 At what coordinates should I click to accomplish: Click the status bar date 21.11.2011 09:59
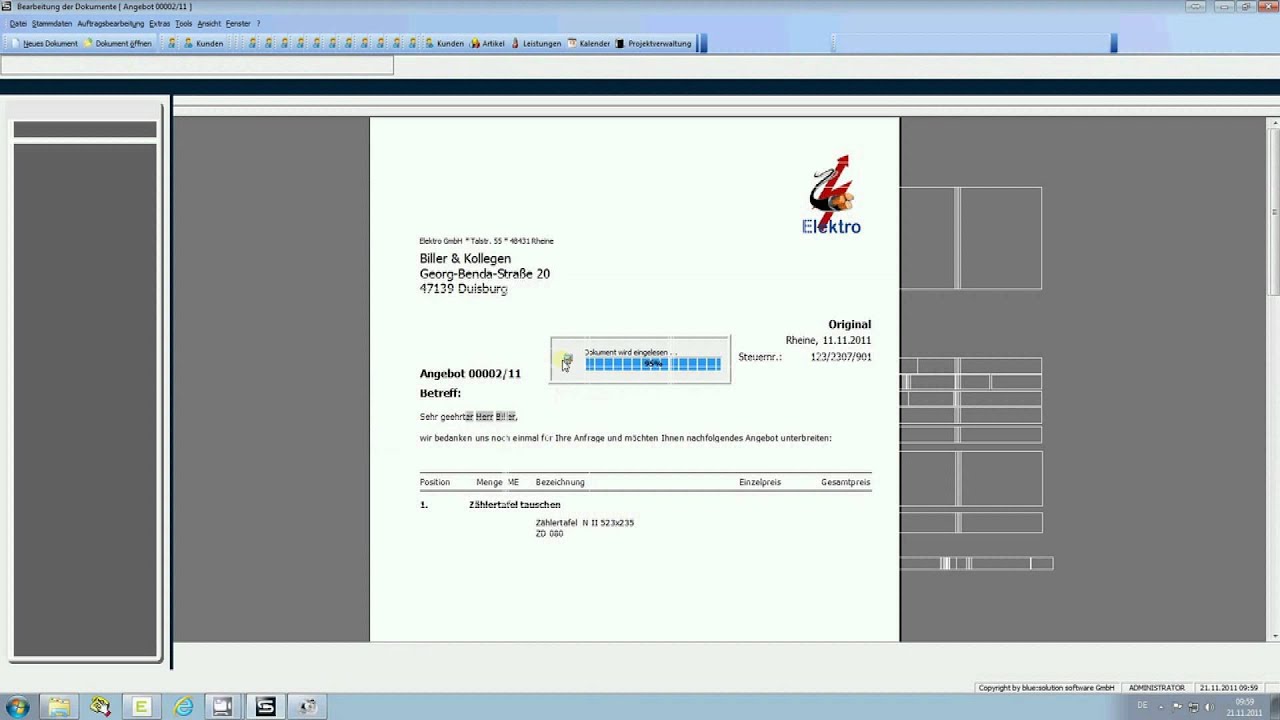(x=1229, y=688)
